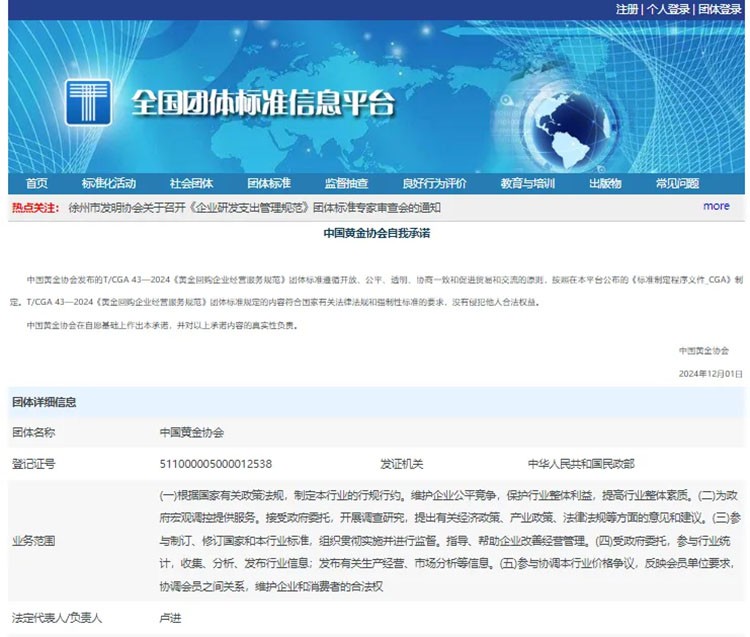Open the 社会团体 menu item

[x=191, y=183]
